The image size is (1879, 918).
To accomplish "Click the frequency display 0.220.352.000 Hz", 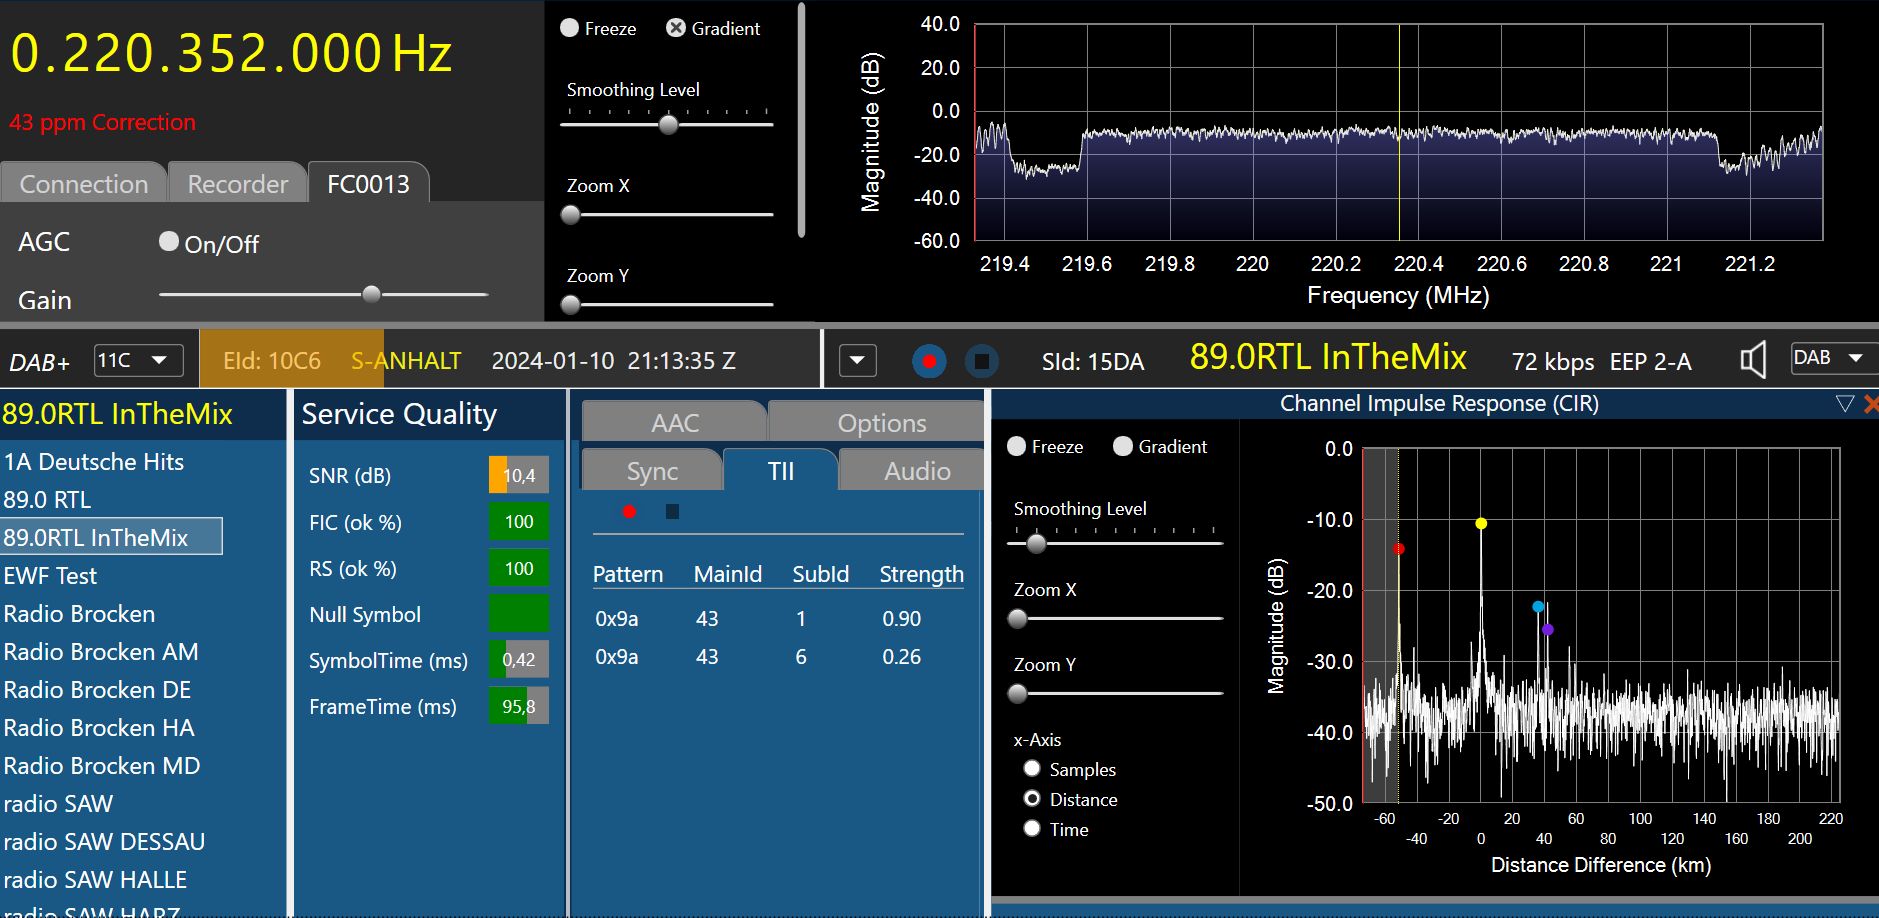I will click(x=231, y=53).
